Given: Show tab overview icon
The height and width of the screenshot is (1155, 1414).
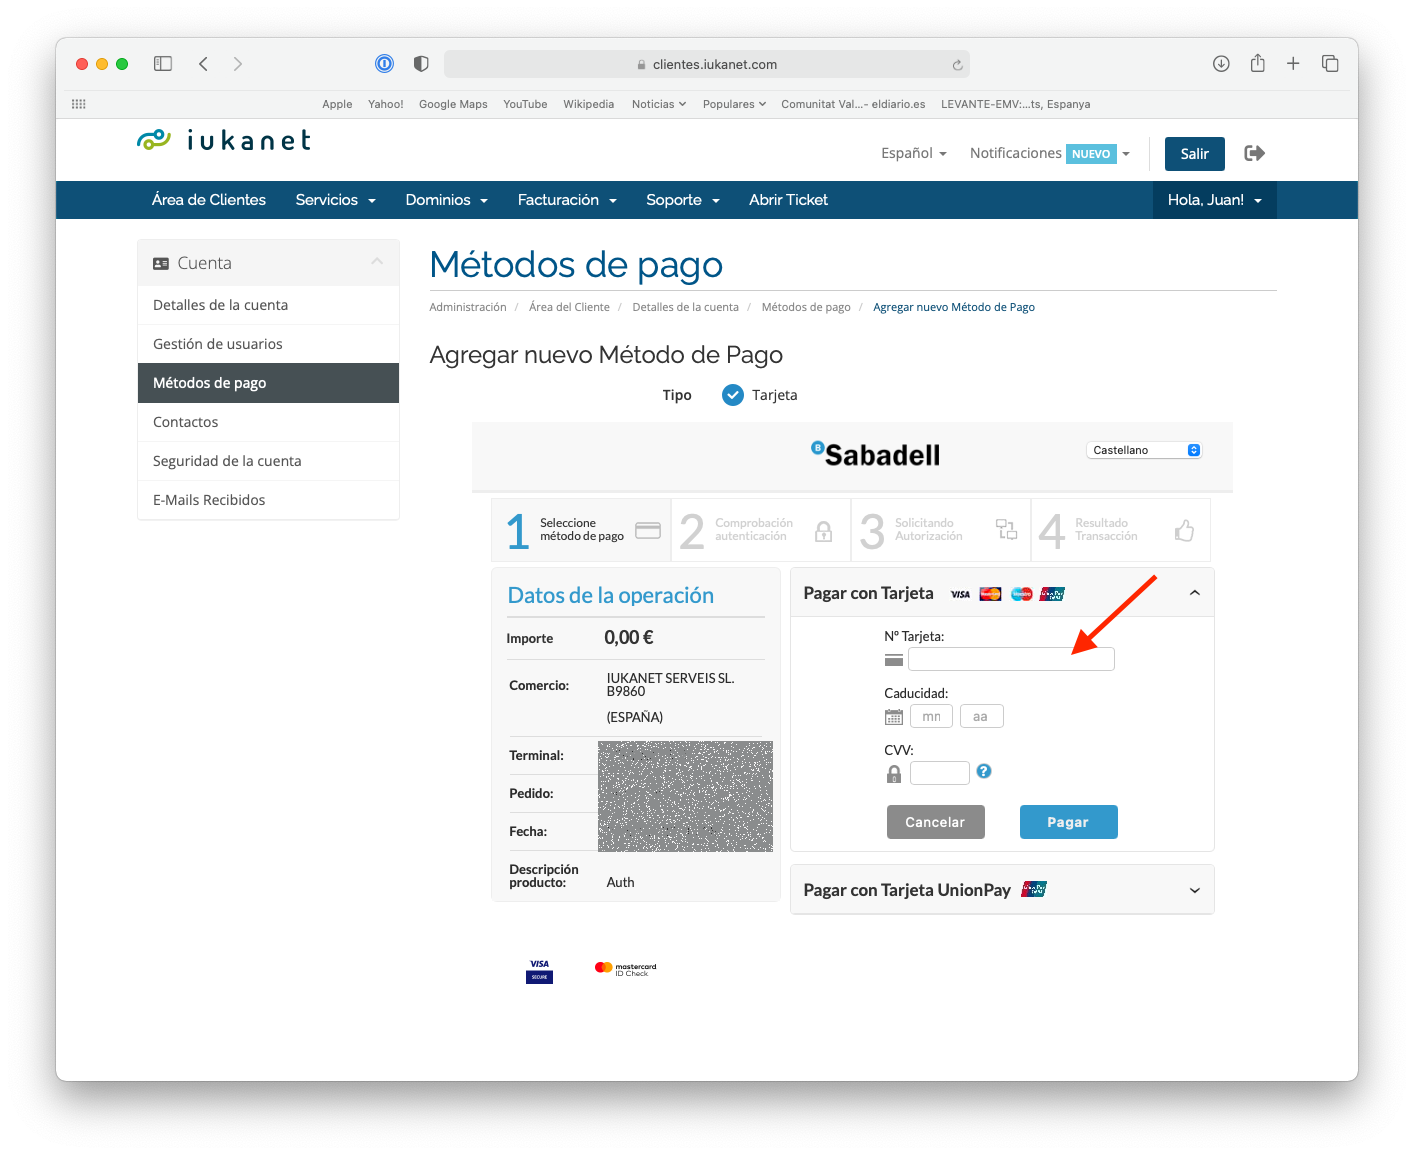Looking at the screenshot, I should click(x=1330, y=64).
